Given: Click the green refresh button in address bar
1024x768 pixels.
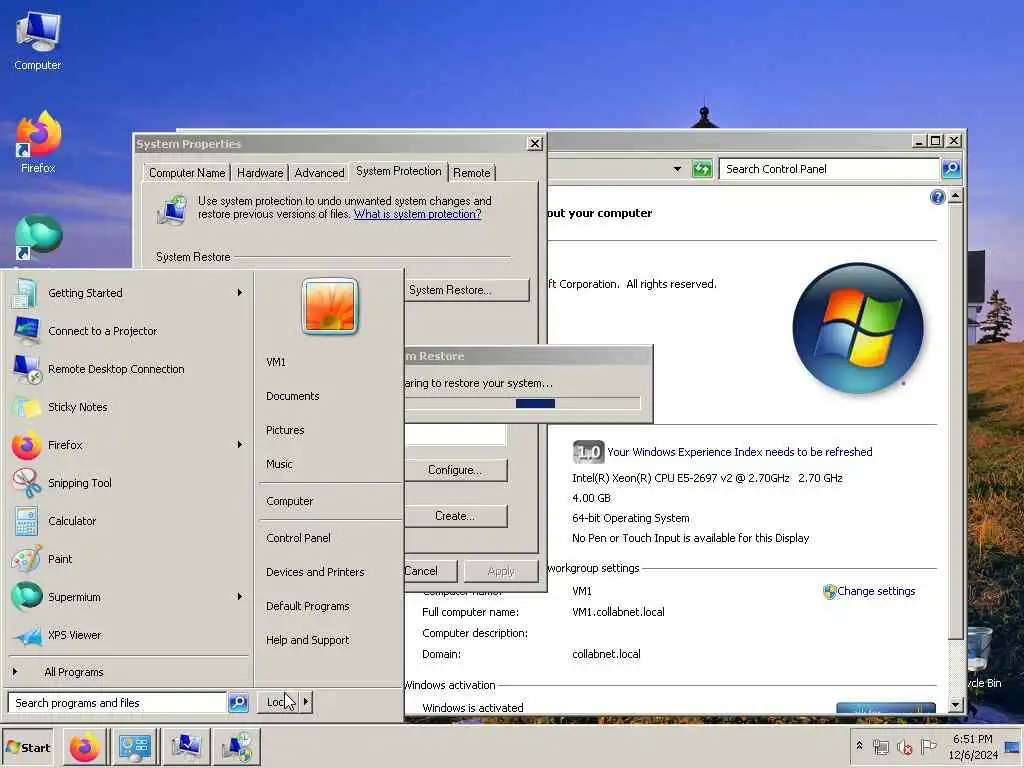Looking at the screenshot, I should tap(702, 169).
